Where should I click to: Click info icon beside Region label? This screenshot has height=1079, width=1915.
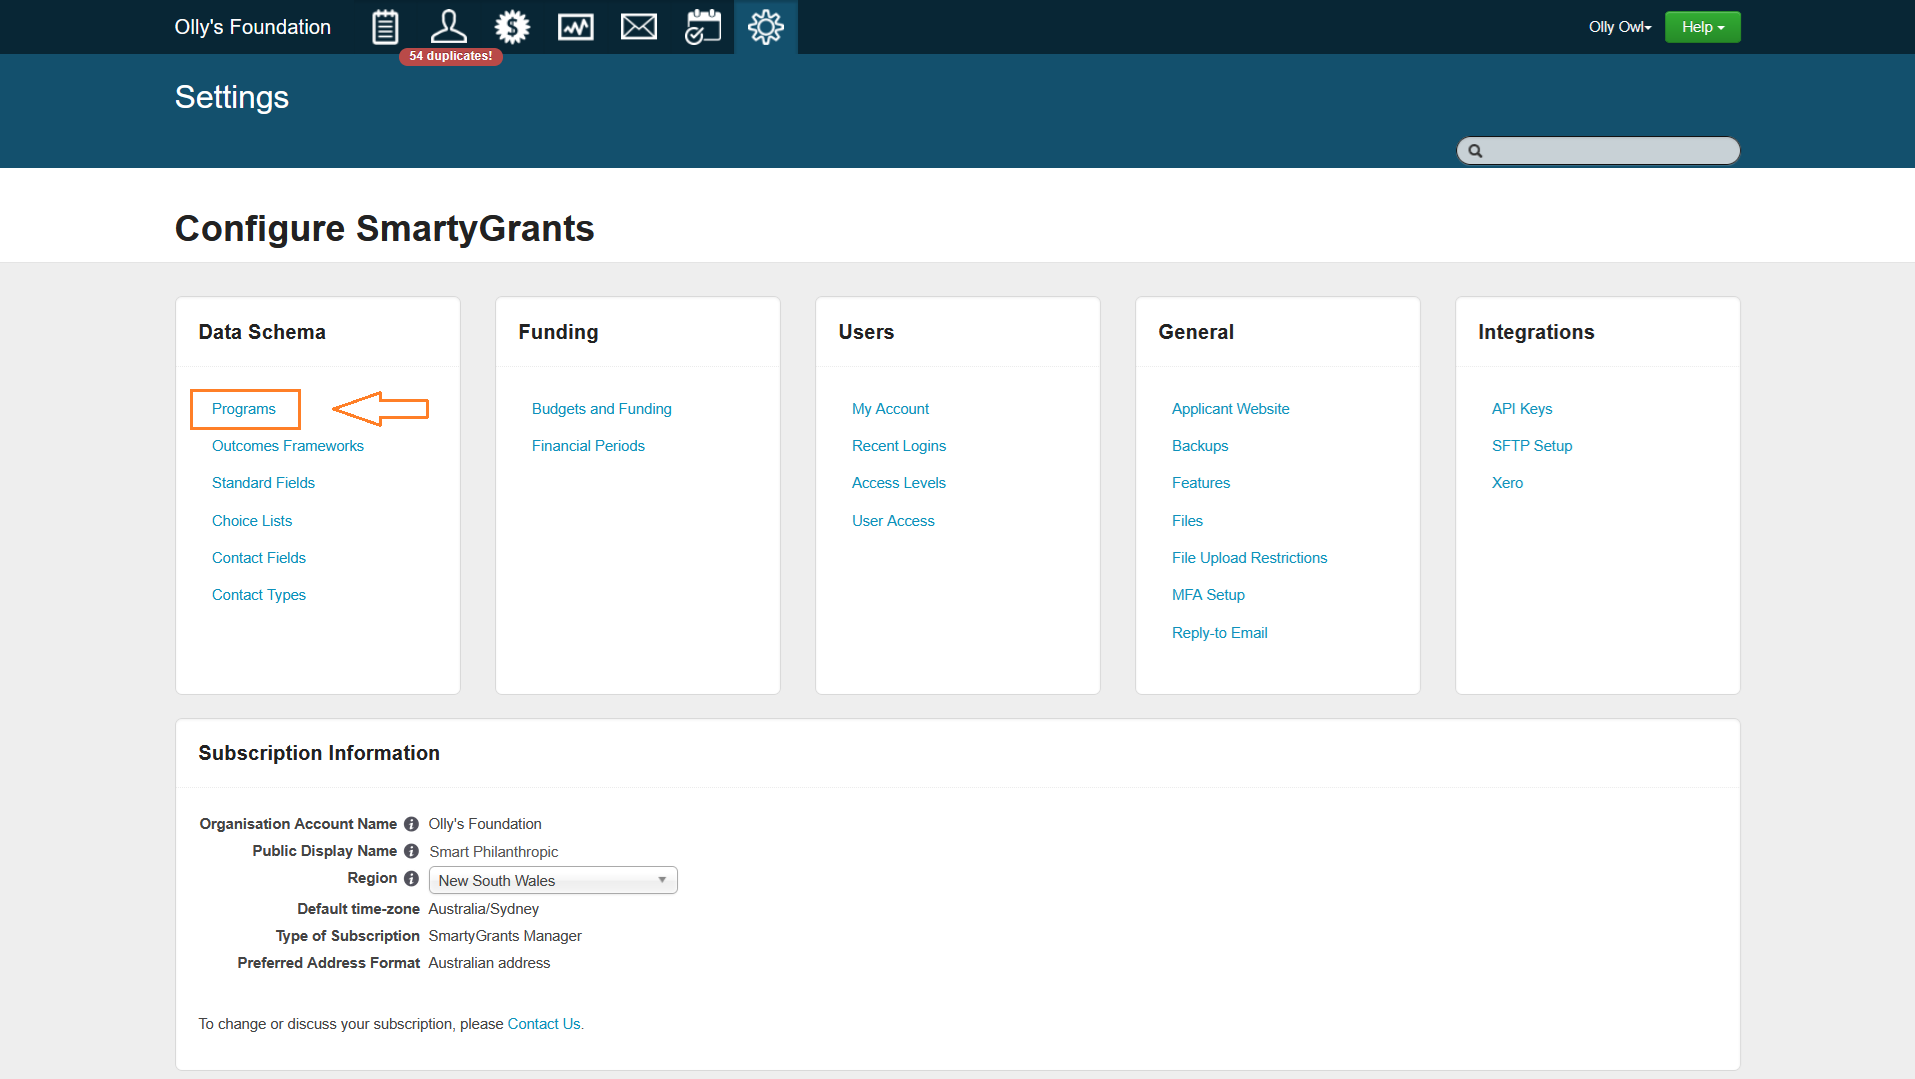(x=411, y=878)
